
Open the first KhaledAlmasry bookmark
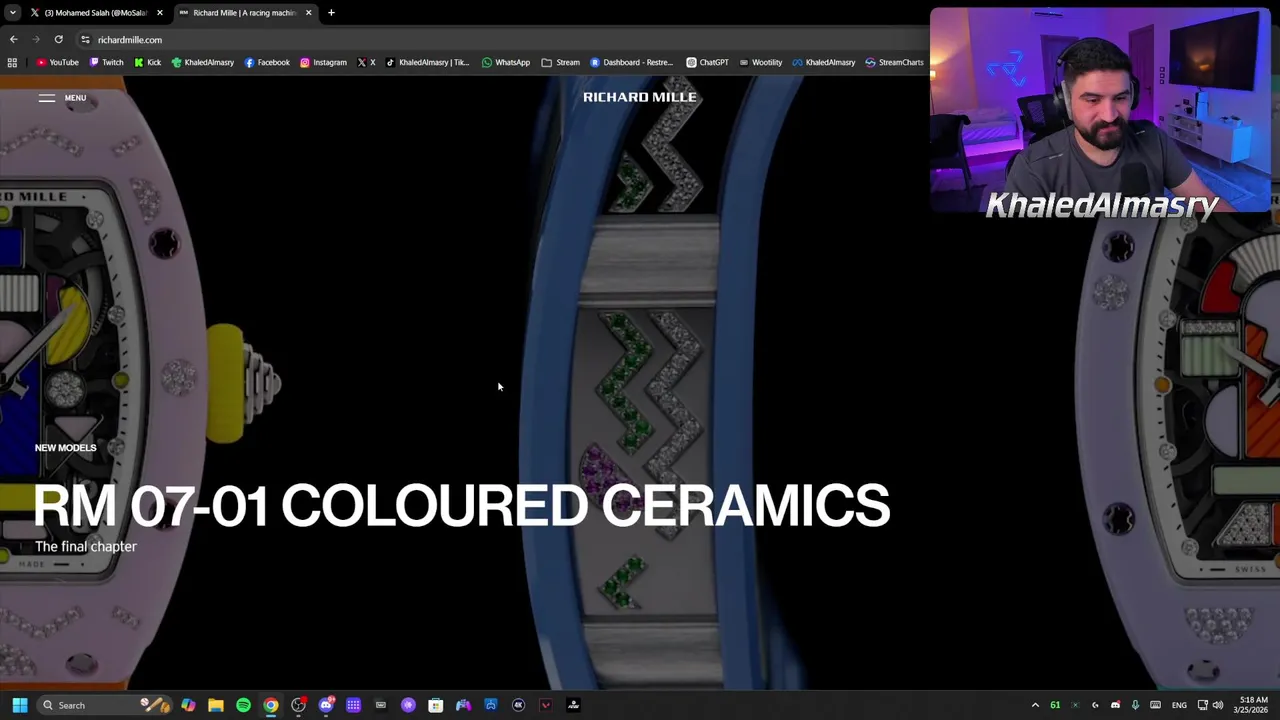(x=202, y=62)
